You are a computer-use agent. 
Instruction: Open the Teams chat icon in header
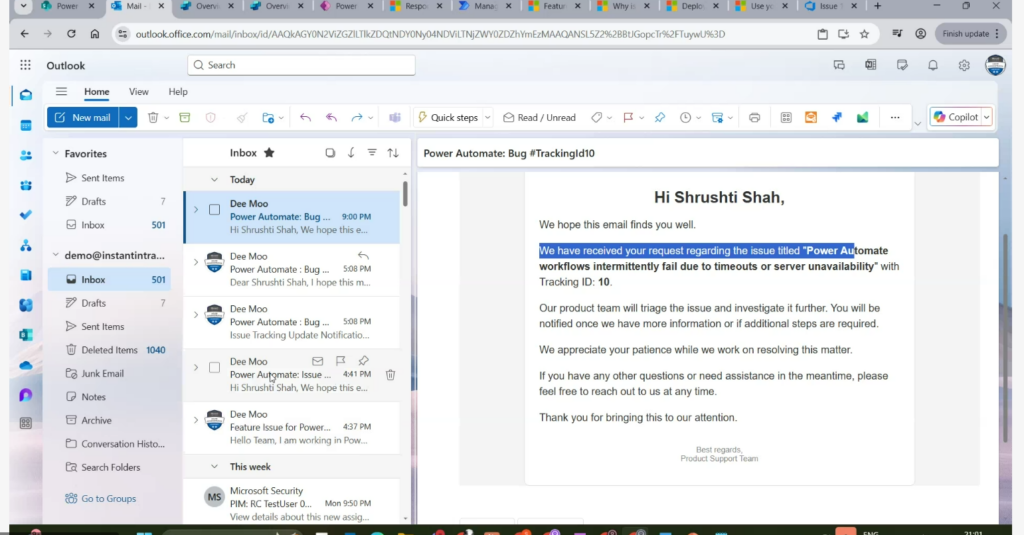coord(839,65)
